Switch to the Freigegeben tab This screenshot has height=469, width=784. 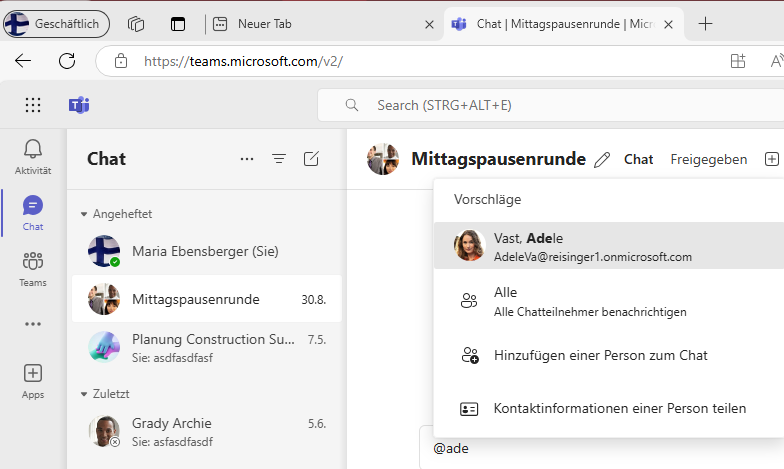point(708,159)
